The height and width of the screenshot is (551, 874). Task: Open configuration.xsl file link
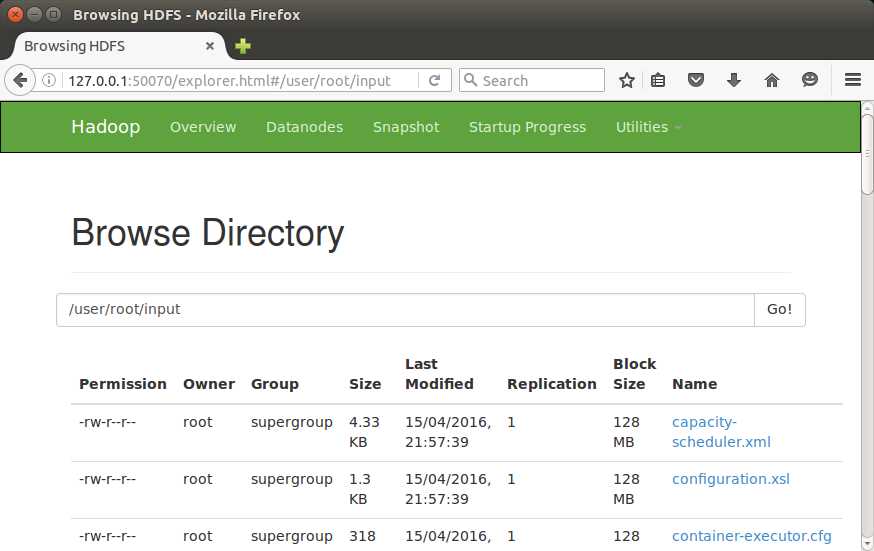731,479
